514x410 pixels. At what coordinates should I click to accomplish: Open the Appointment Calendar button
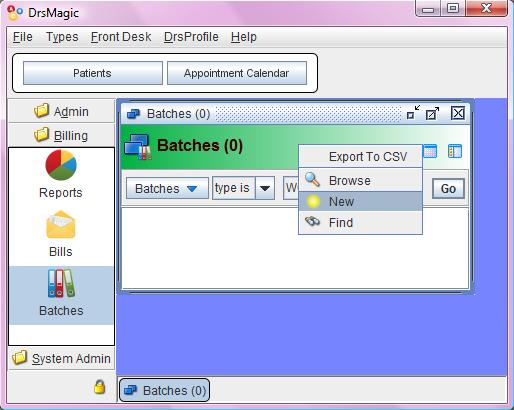pos(237,73)
